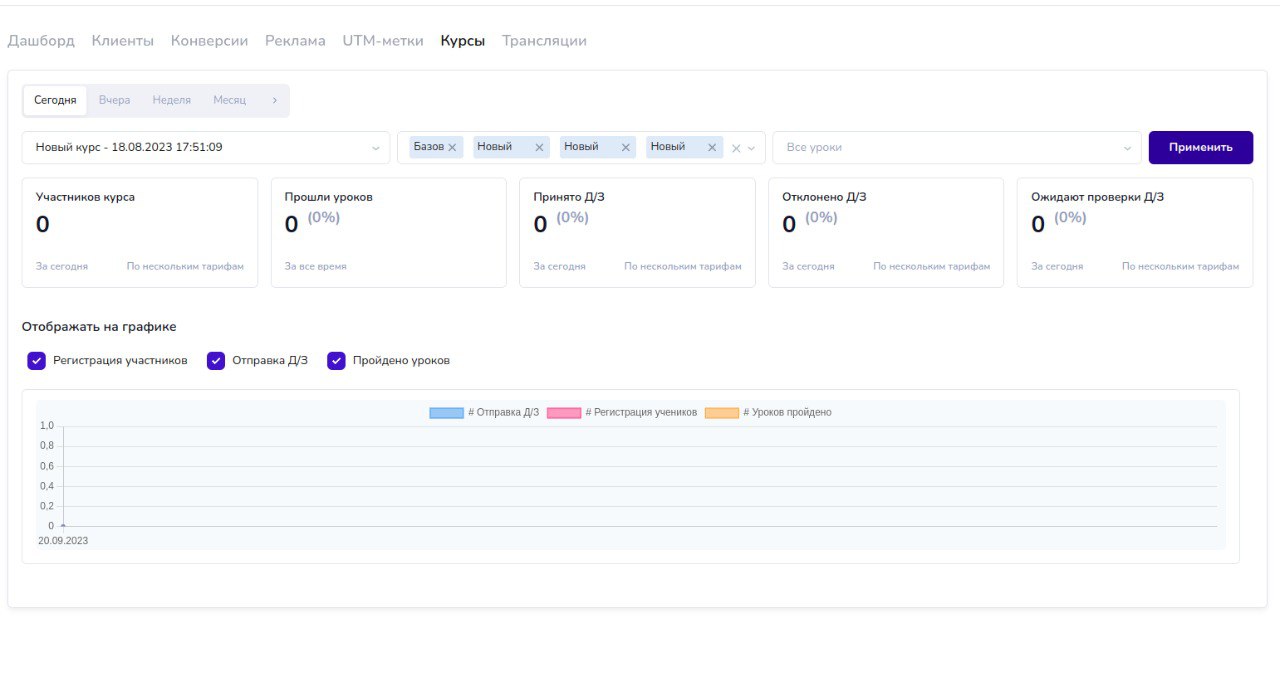Uncheck the 'Отправка Д/З' checkbox
1280x696 pixels.
[216, 361]
